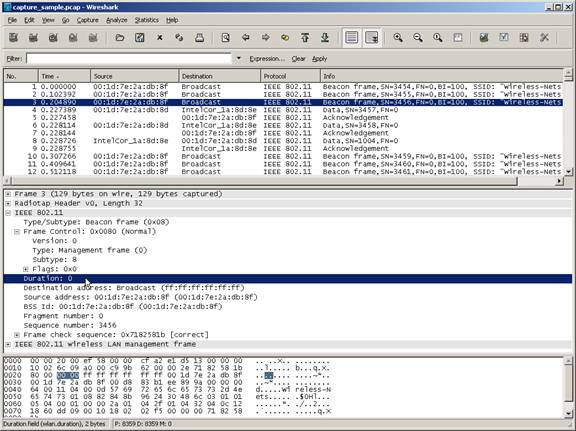
Task: Sort by the Source column header
Action: [134, 76]
